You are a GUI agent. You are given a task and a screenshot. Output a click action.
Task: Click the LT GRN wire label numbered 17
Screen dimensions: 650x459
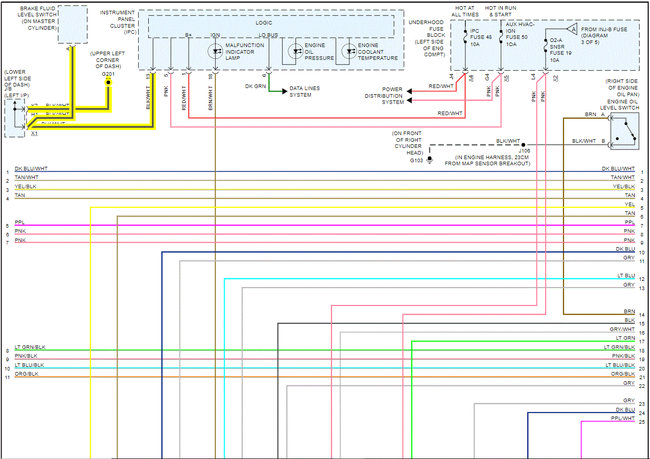tap(625, 338)
